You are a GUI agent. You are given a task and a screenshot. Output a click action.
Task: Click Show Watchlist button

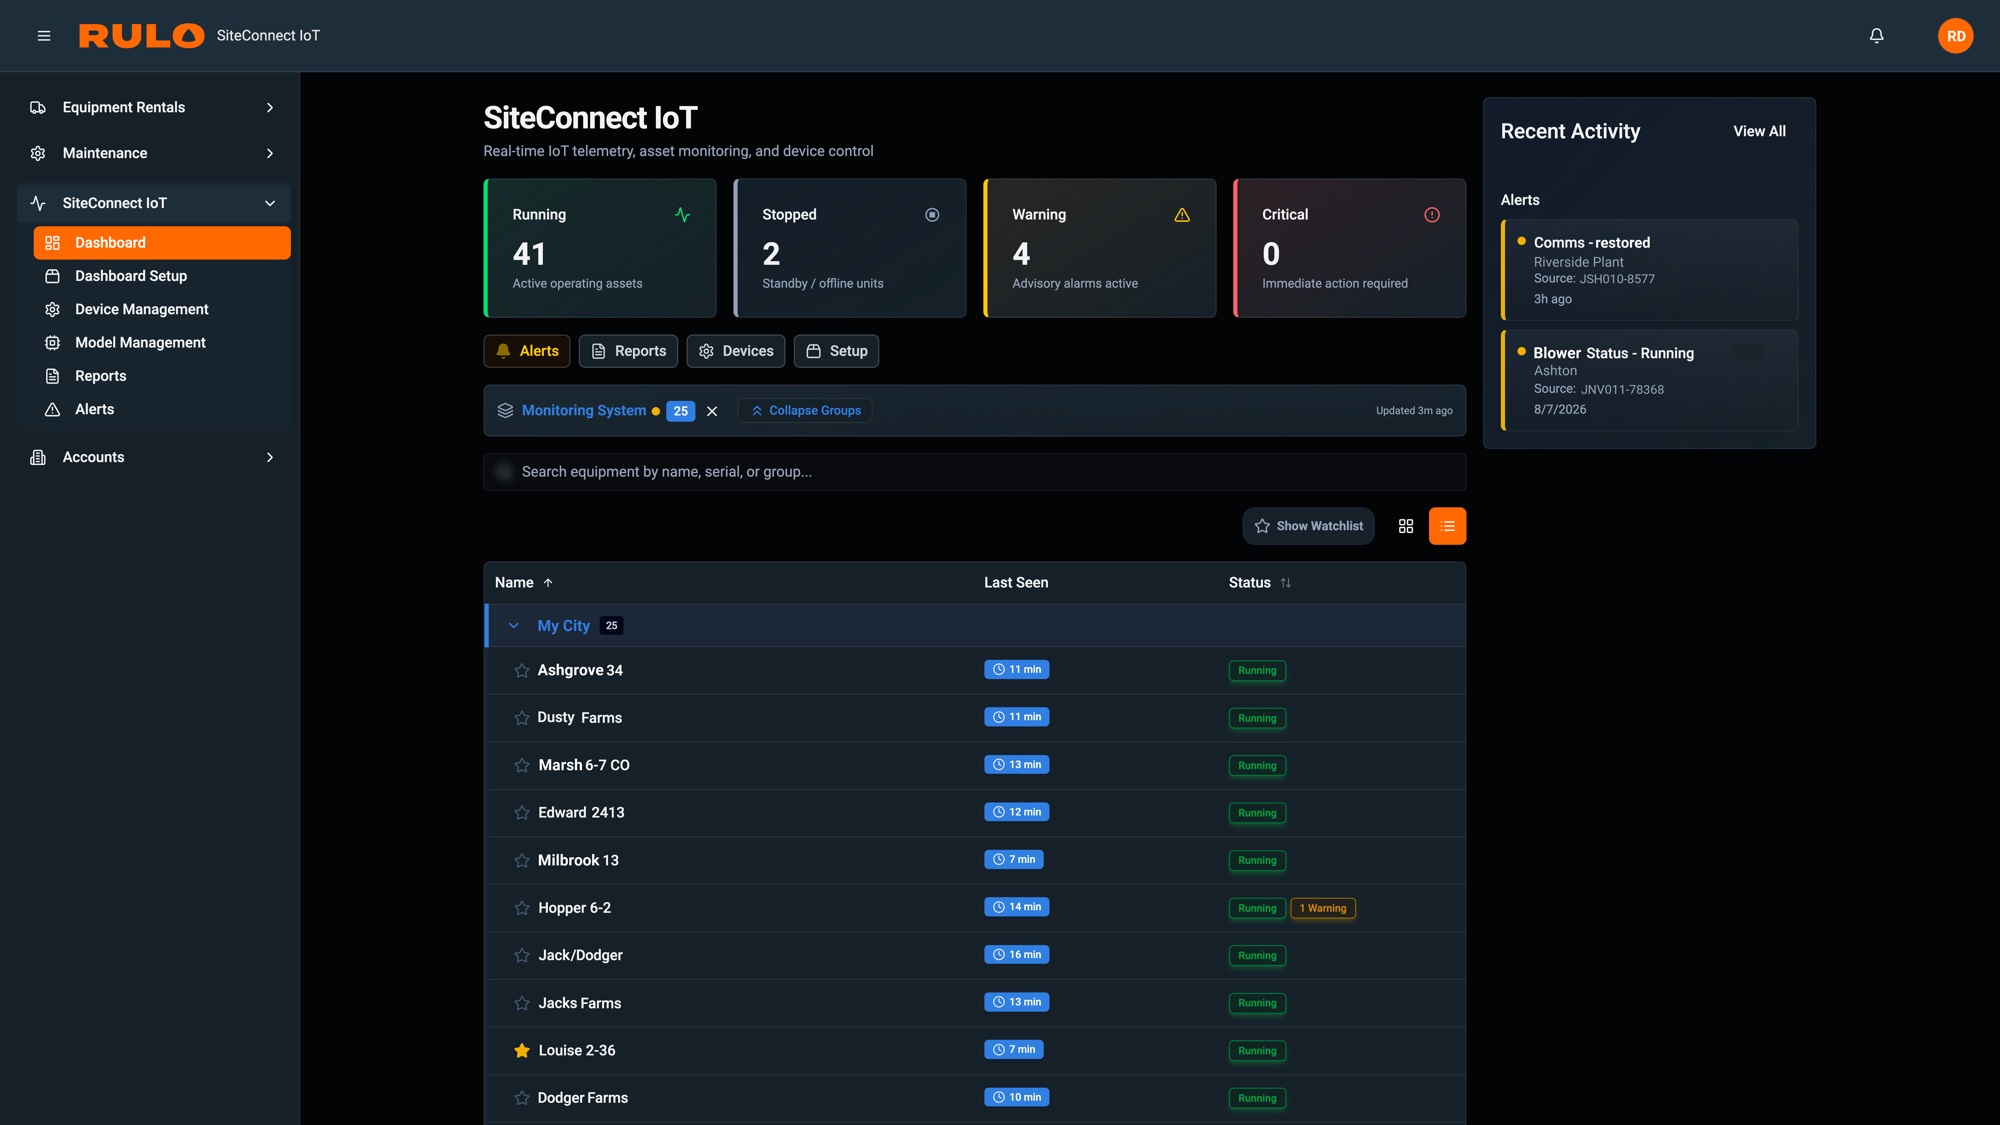[1308, 526]
